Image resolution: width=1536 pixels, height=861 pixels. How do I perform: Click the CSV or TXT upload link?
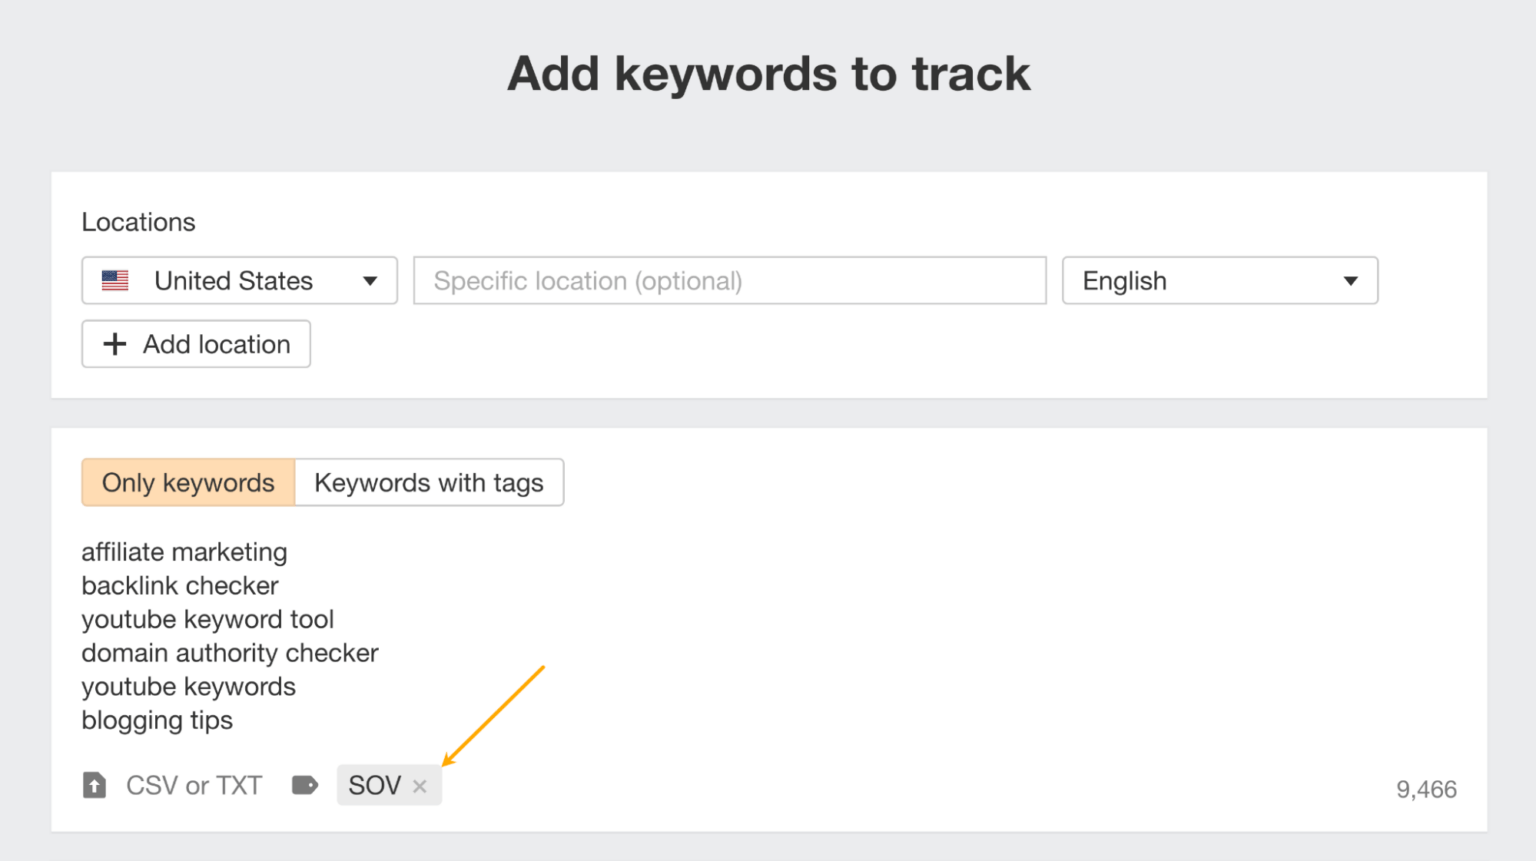(x=193, y=785)
